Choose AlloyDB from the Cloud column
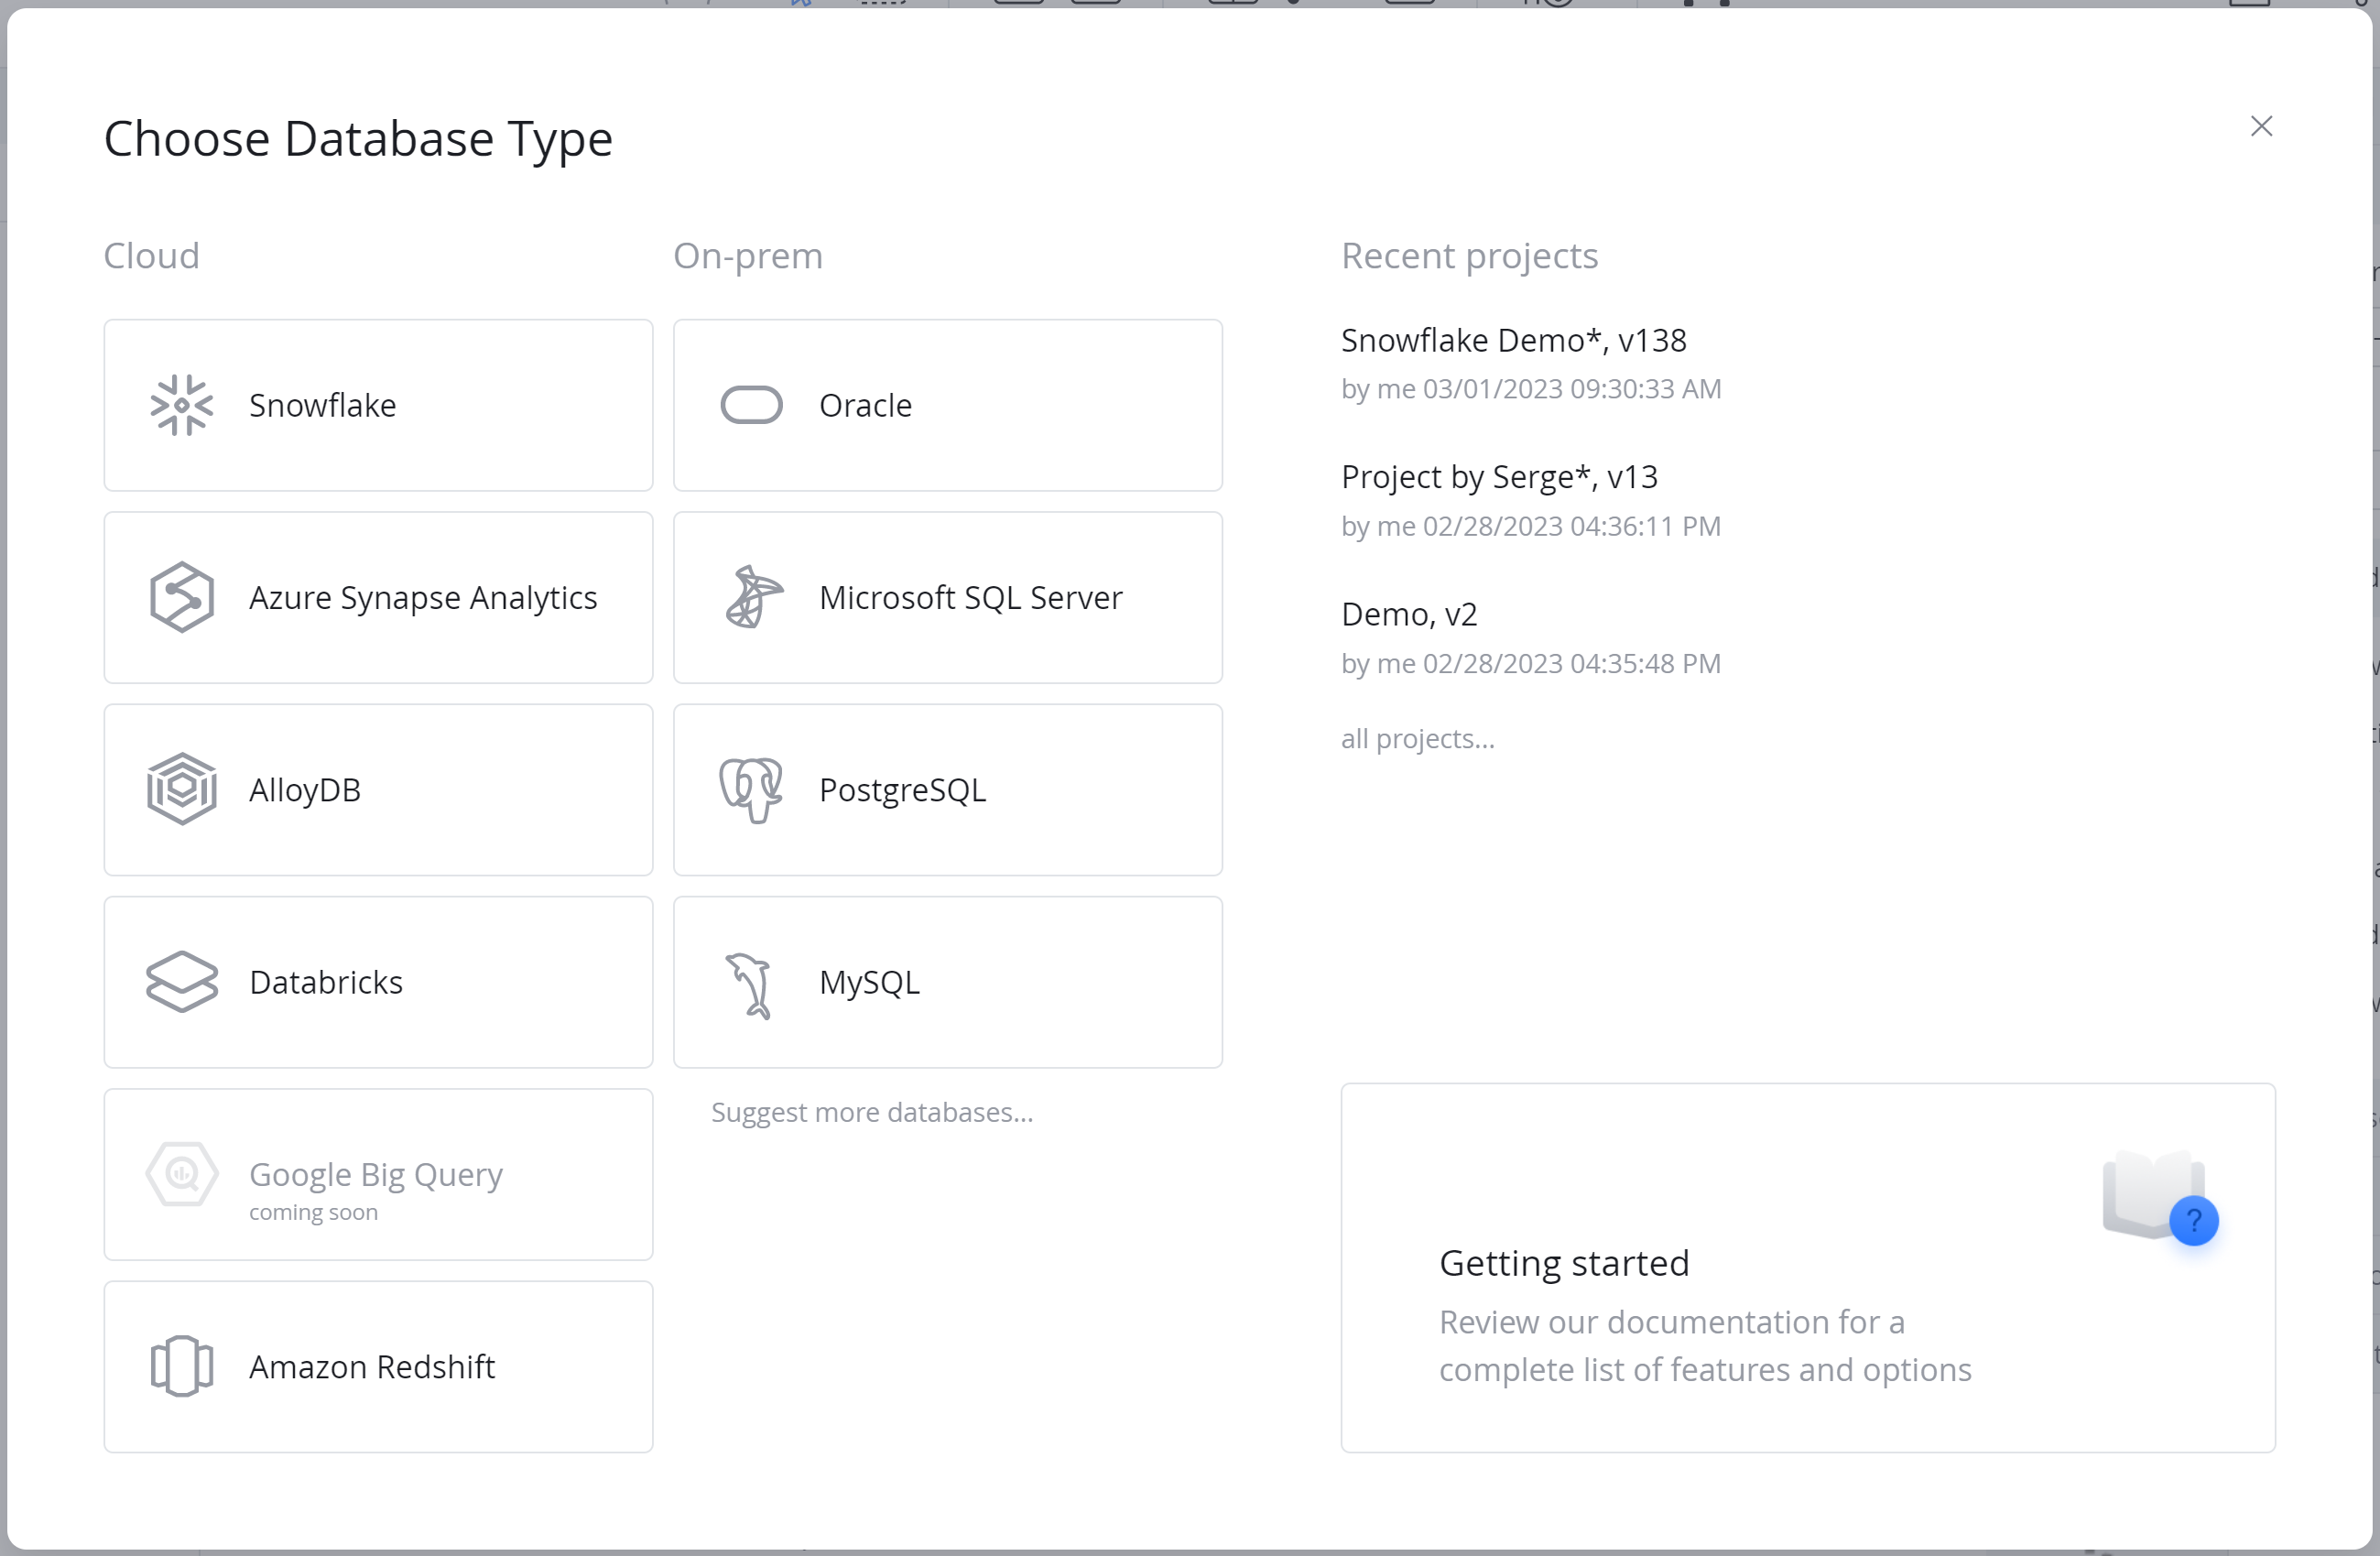 click(x=378, y=789)
